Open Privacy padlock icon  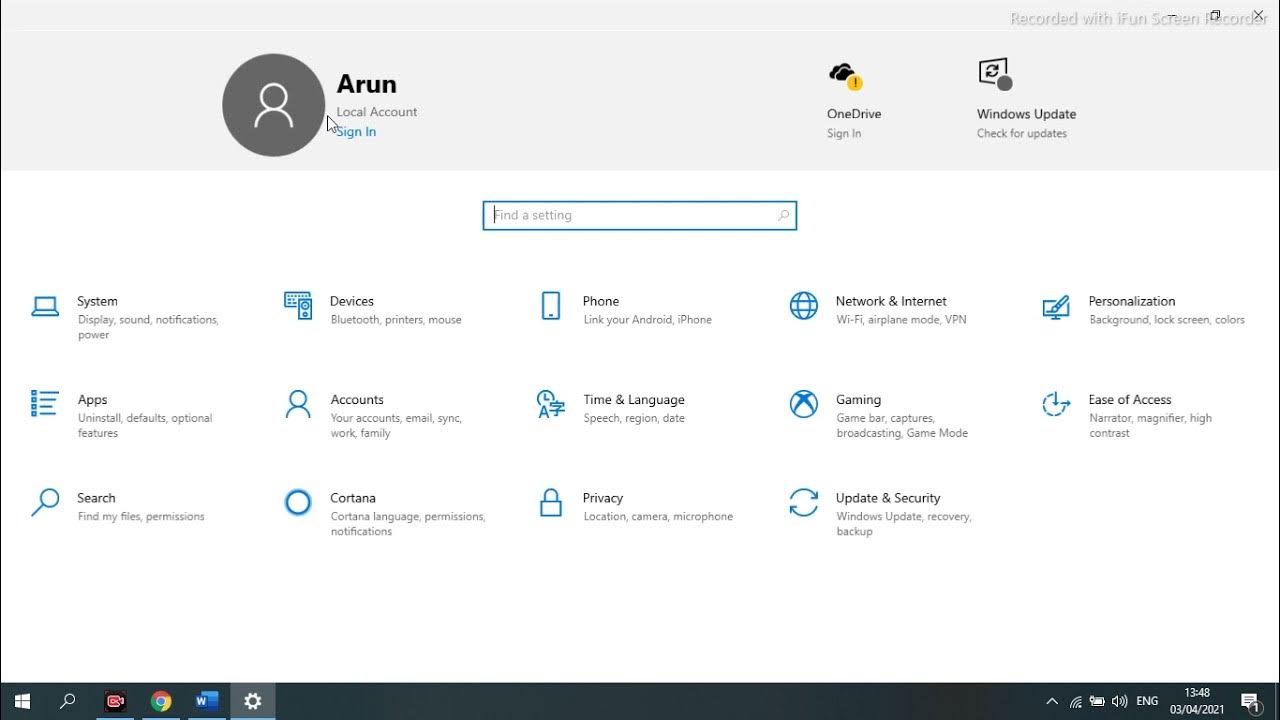(551, 502)
